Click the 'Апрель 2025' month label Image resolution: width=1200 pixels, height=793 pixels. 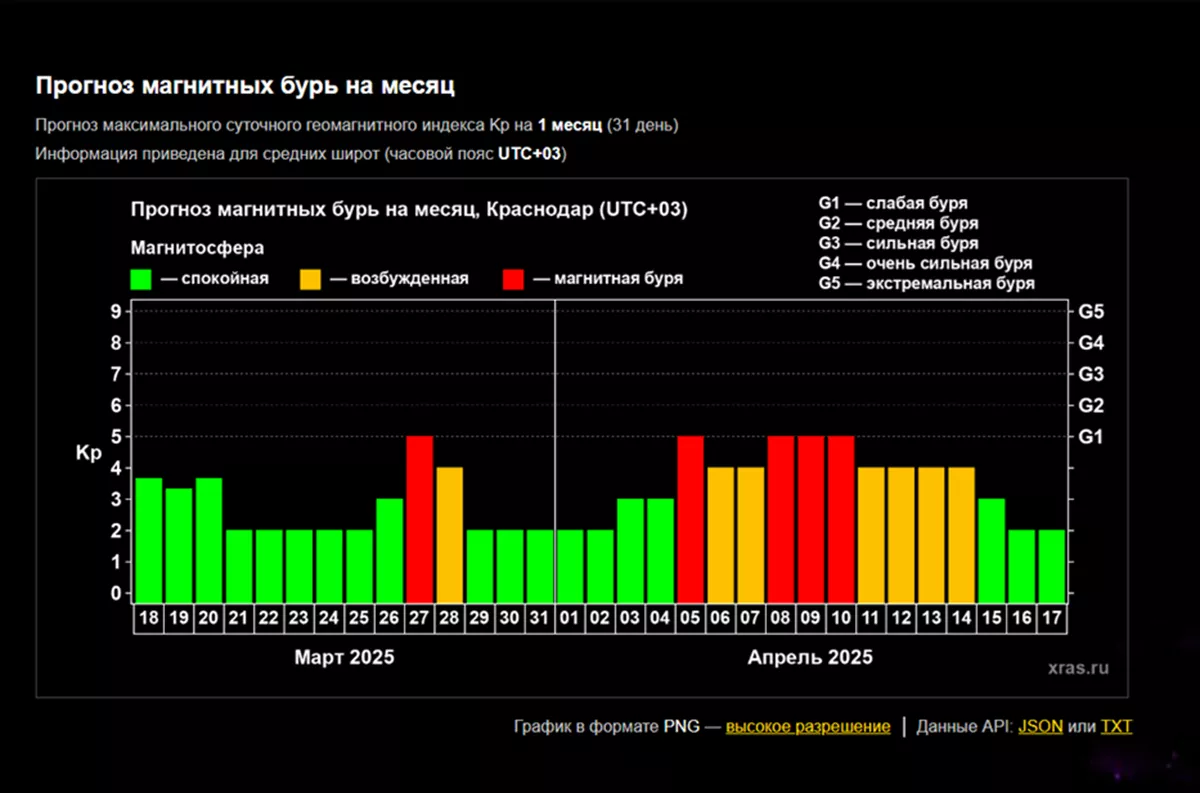tap(810, 658)
